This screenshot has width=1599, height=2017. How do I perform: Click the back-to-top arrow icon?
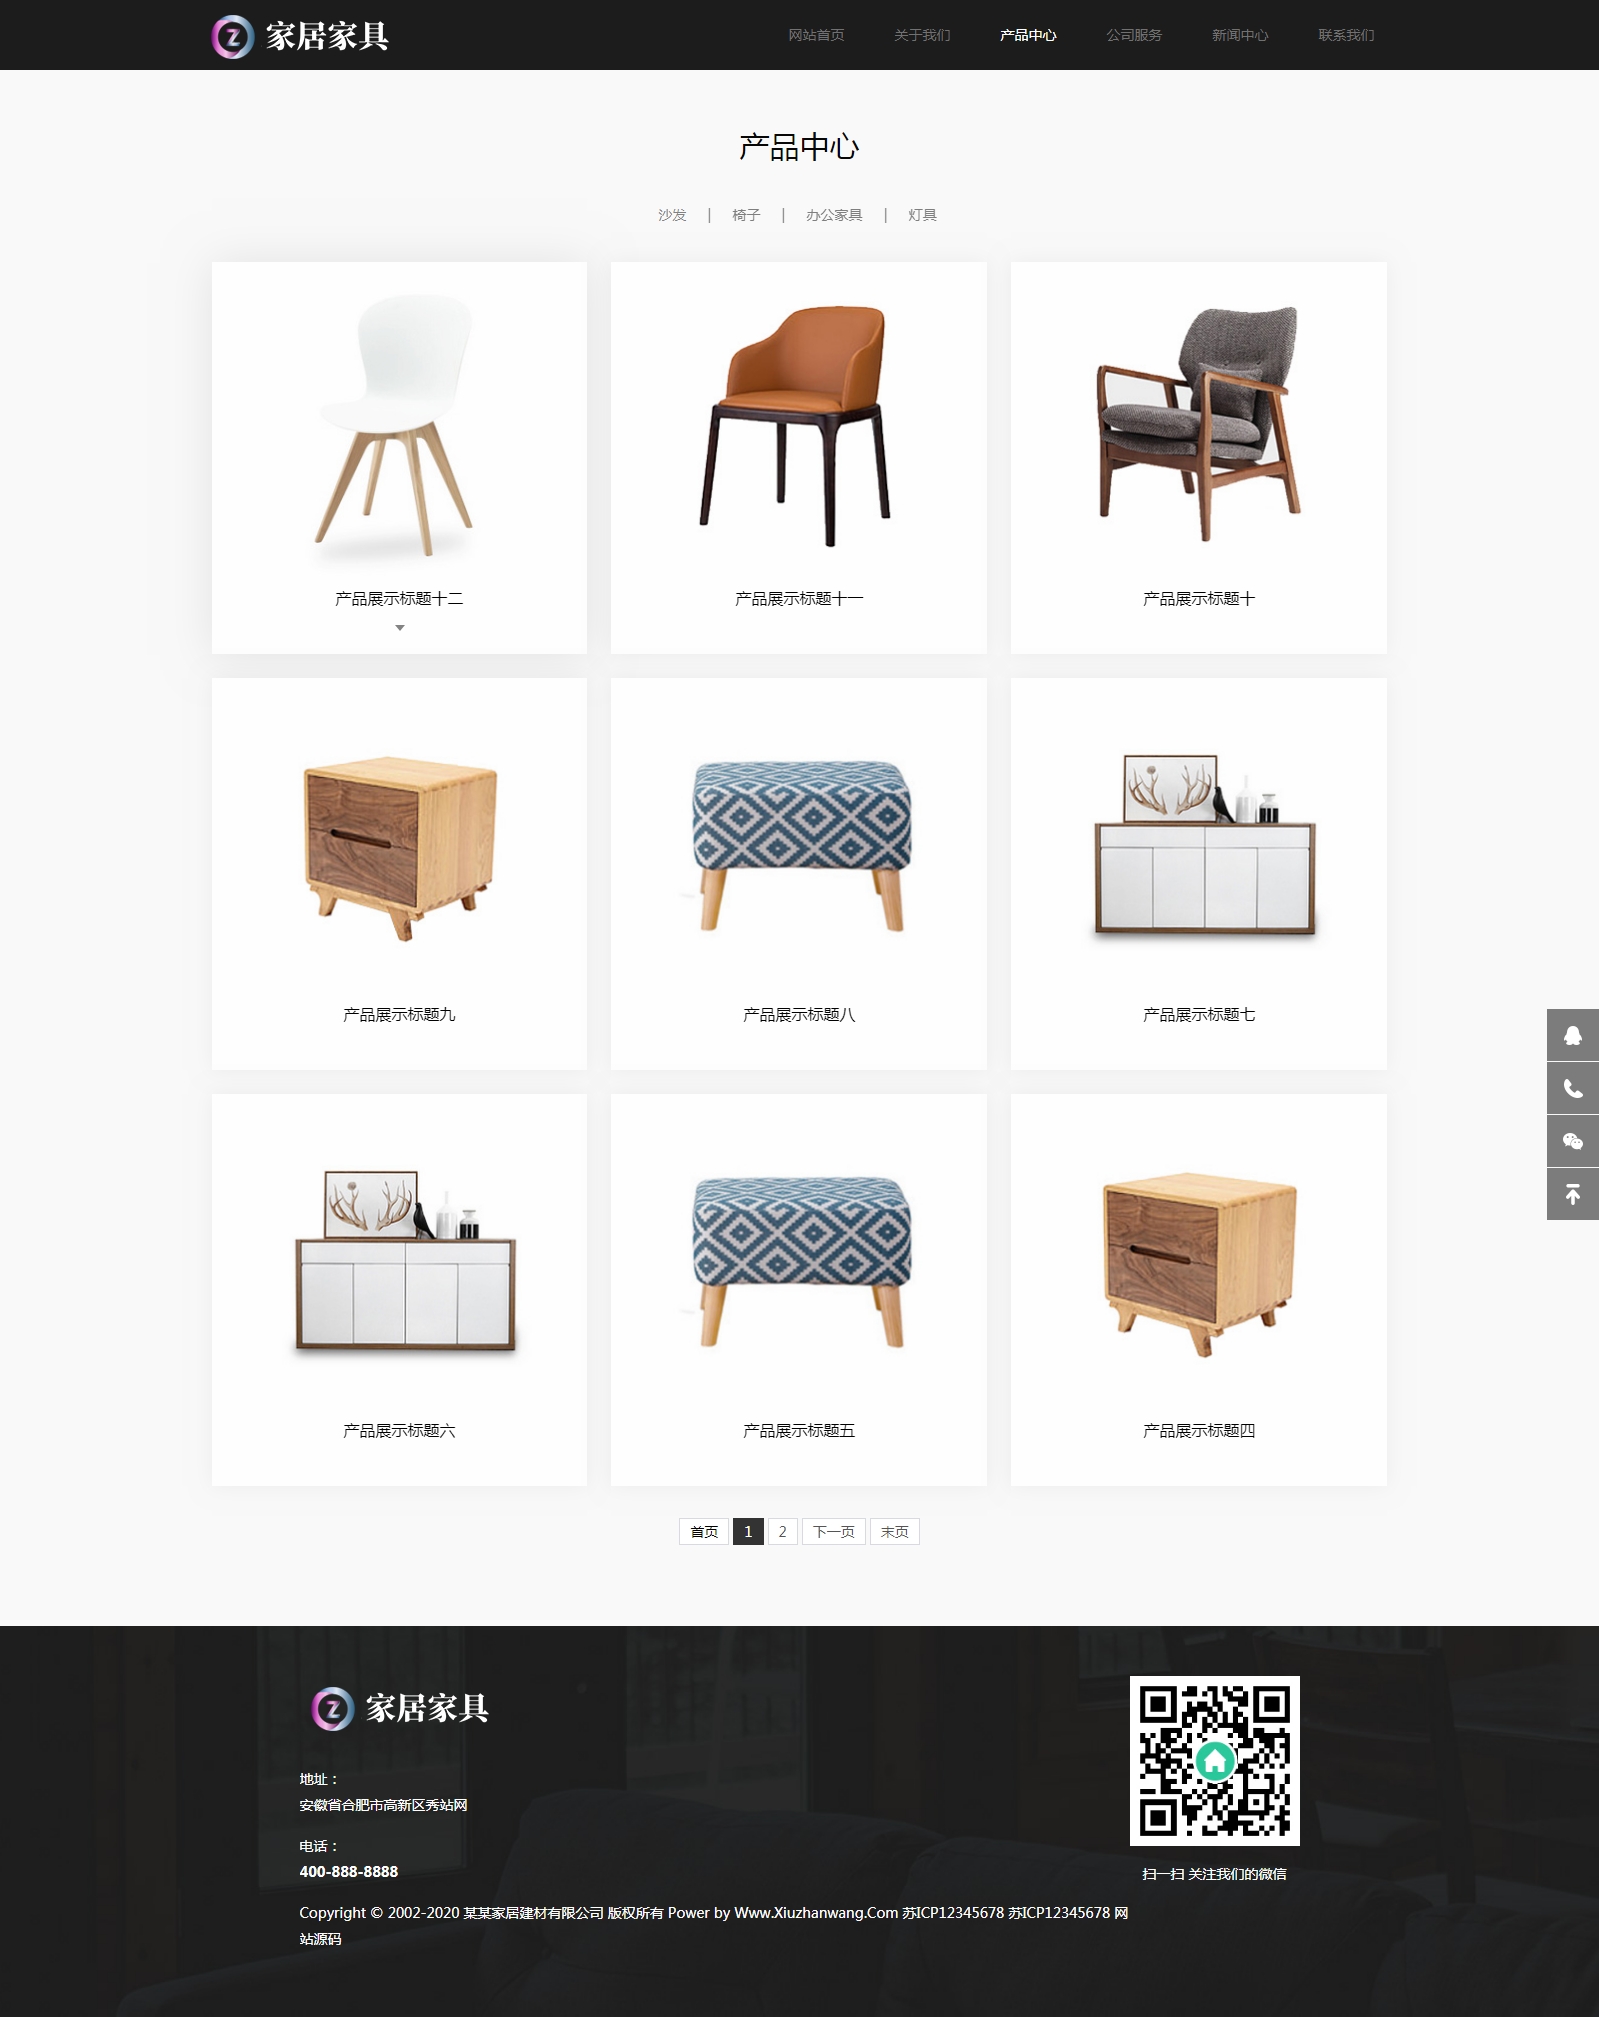point(1572,1194)
